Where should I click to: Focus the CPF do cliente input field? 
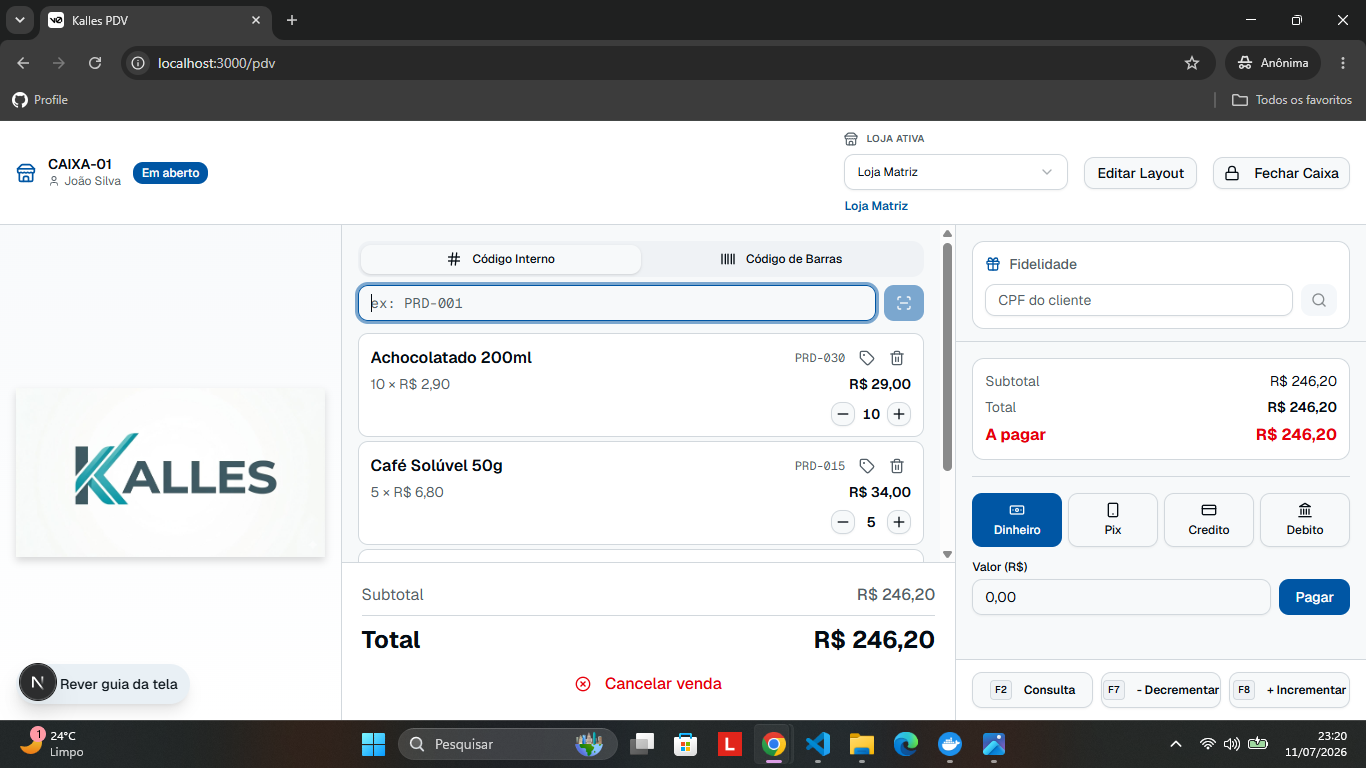(x=1139, y=300)
